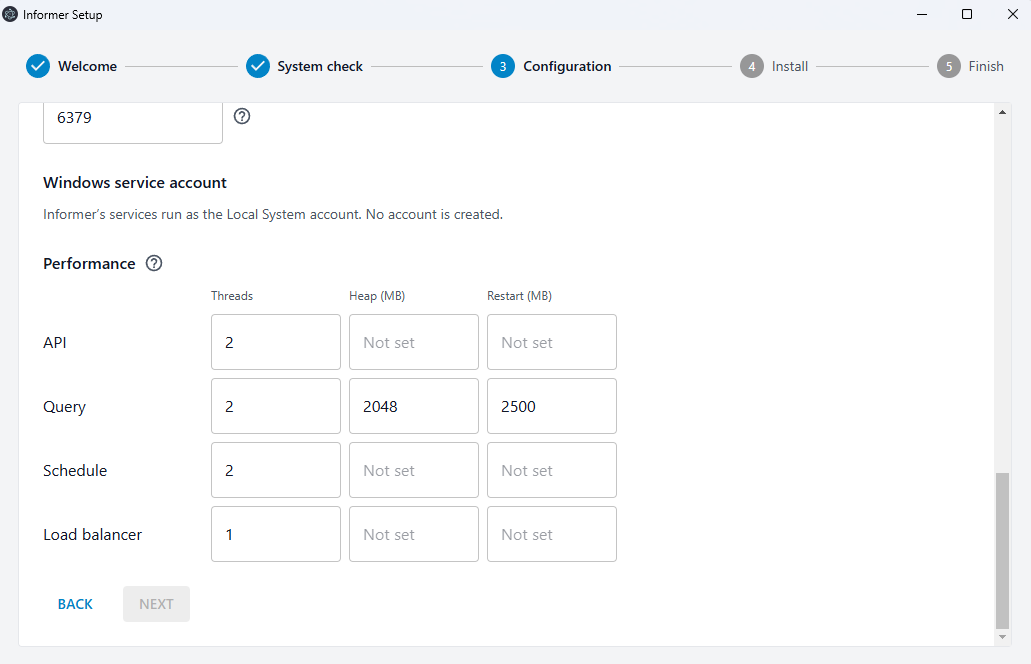The image size is (1031, 664).
Task: Click the vertical scrollbar thumb
Action: (1002, 550)
